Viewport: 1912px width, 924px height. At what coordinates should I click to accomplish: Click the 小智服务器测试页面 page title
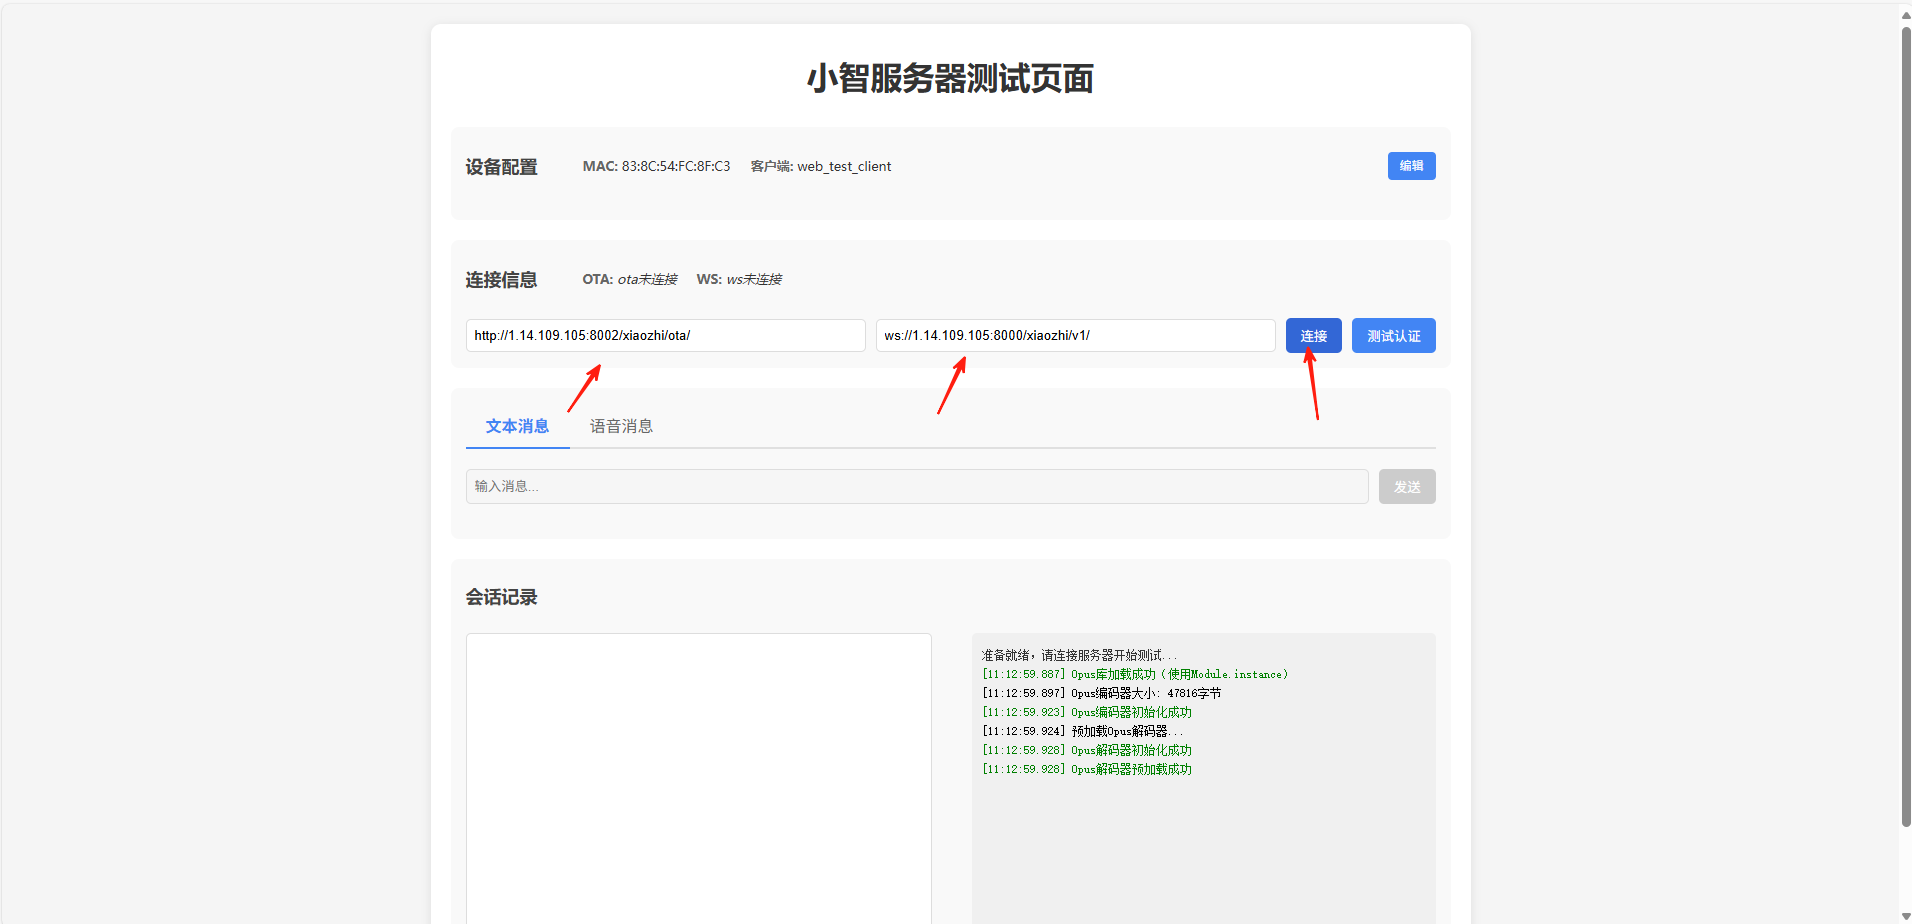pos(950,78)
